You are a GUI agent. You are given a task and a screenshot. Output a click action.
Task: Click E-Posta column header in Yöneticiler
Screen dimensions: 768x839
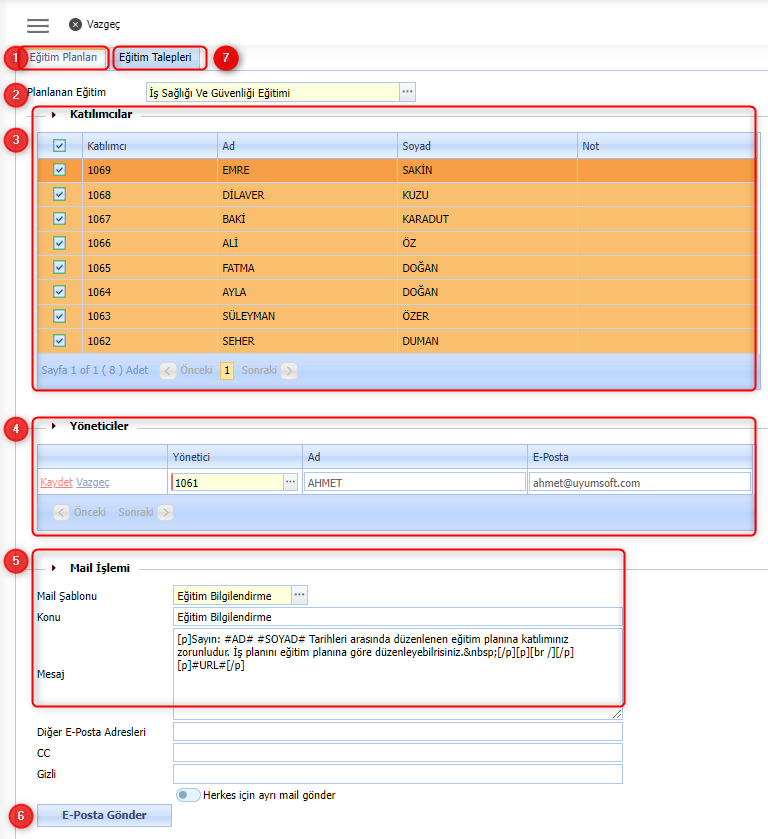click(x=640, y=457)
